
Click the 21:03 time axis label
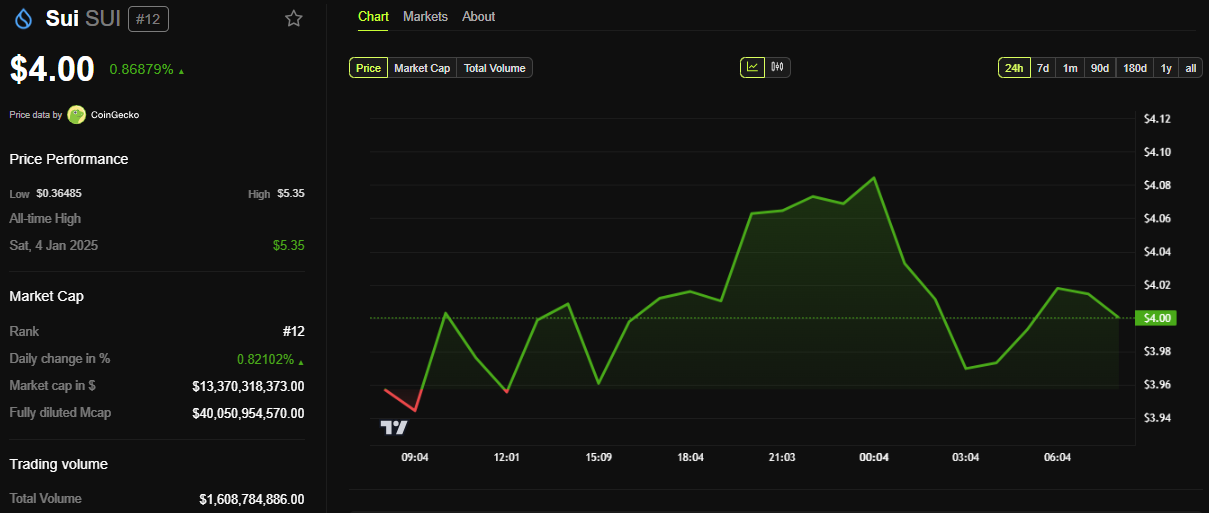tap(782, 457)
